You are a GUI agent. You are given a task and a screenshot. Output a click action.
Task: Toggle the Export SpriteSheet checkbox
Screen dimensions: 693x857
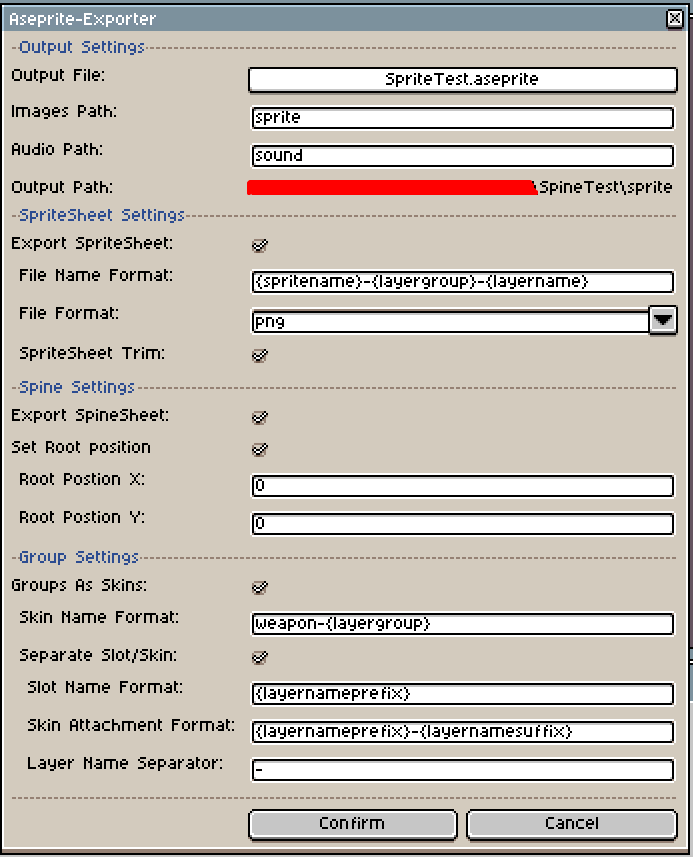pyautogui.click(x=260, y=245)
